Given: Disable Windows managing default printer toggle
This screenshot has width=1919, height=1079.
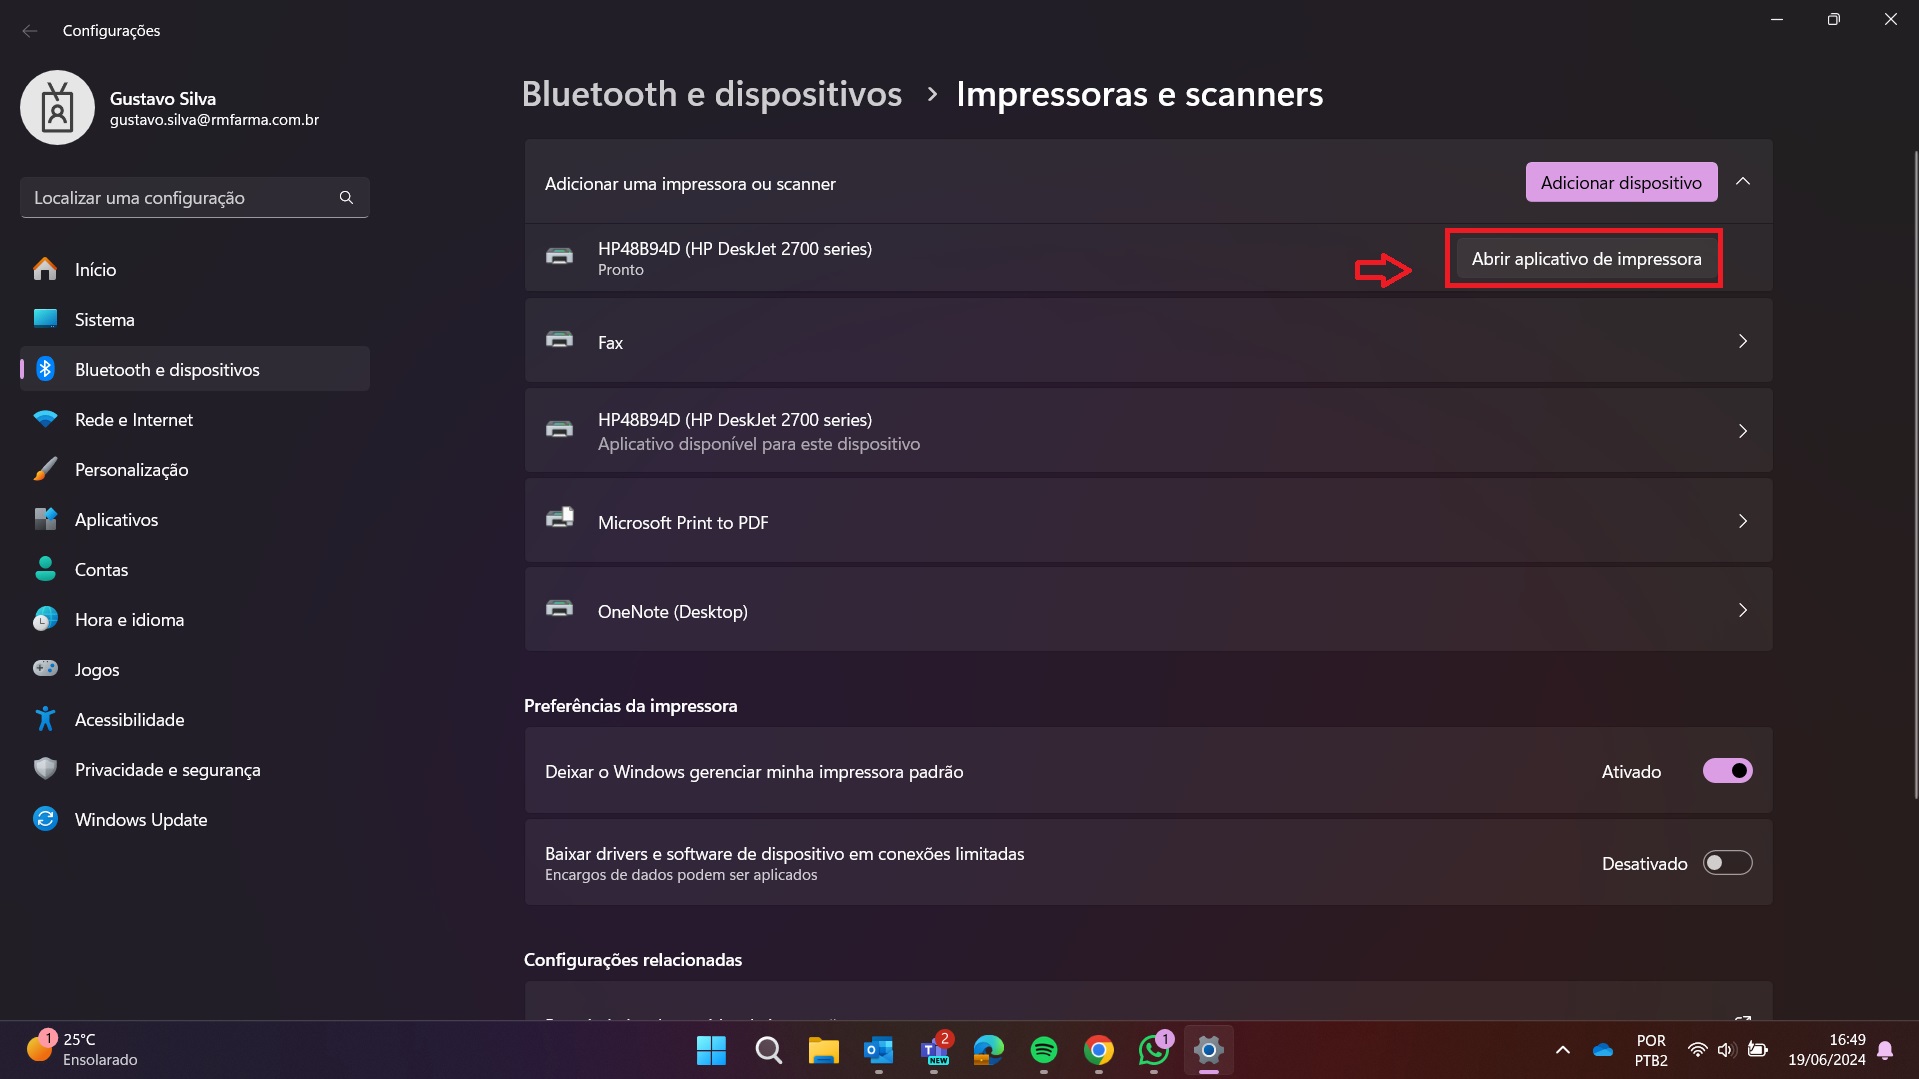Looking at the screenshot, I should pyautogui.click(x=1727, y=771).
